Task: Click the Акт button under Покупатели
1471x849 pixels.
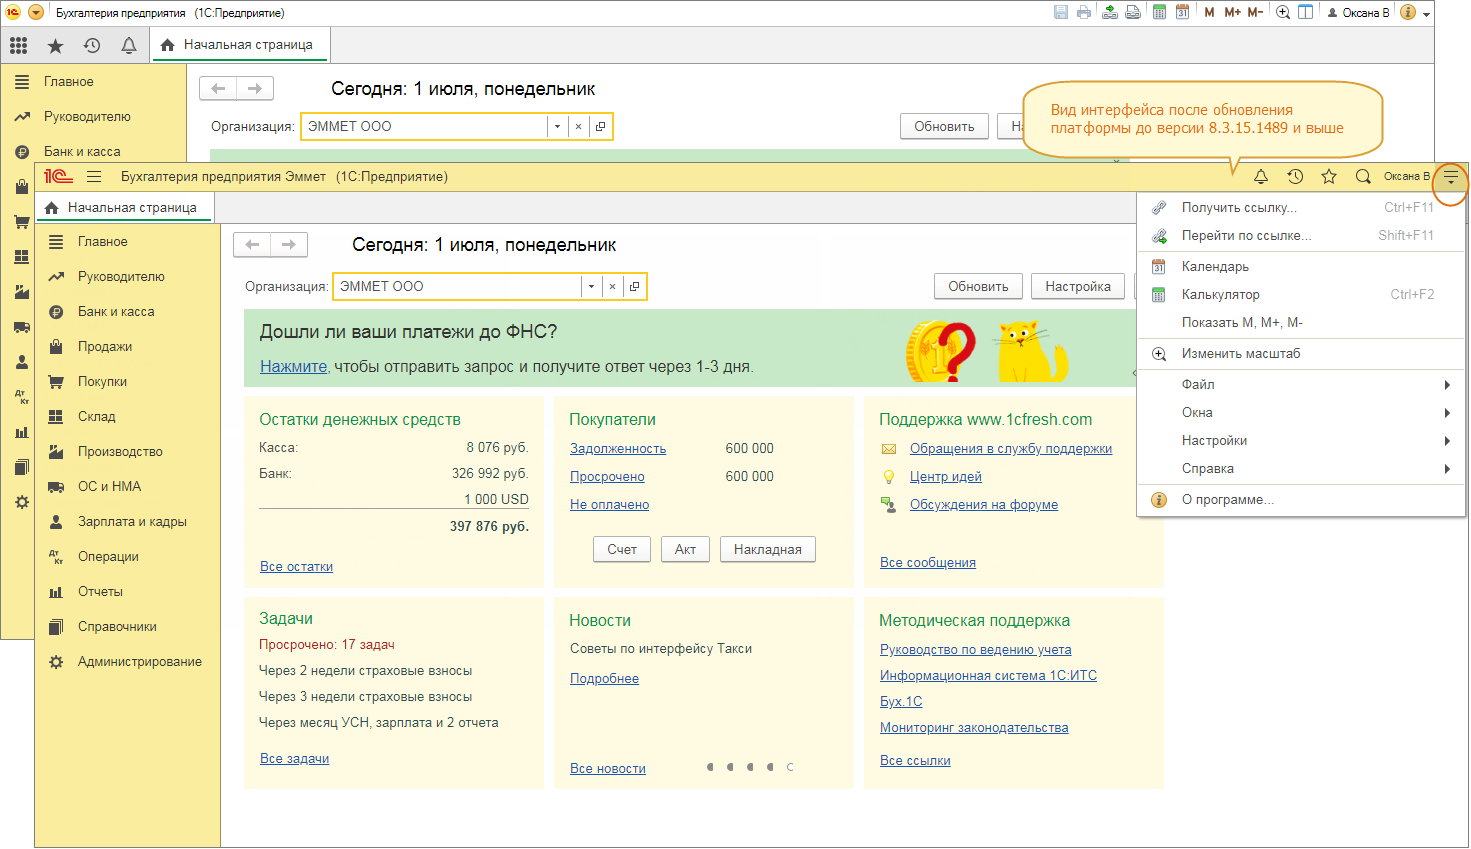Action: click(x=685, y=550)
